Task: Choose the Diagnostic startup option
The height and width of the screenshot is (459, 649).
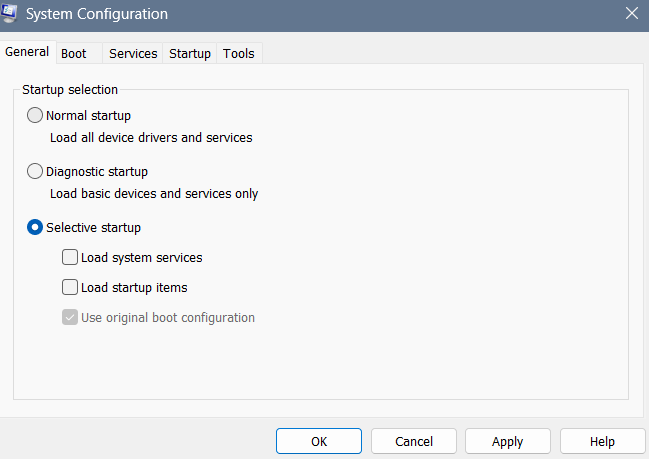Action: pos(35,171)
